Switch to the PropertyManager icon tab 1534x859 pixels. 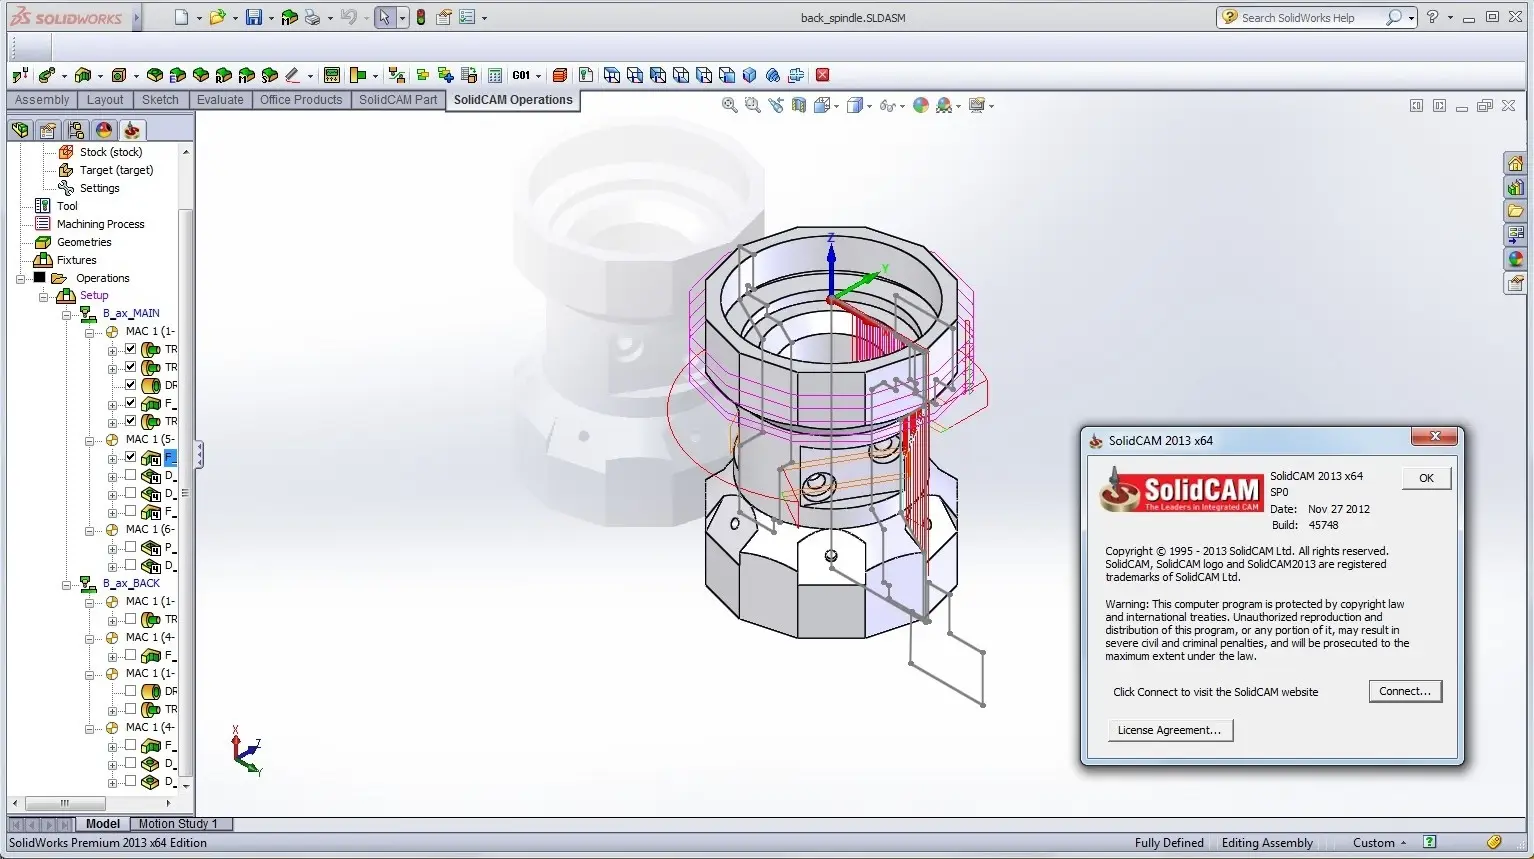[x=48, y=130]
